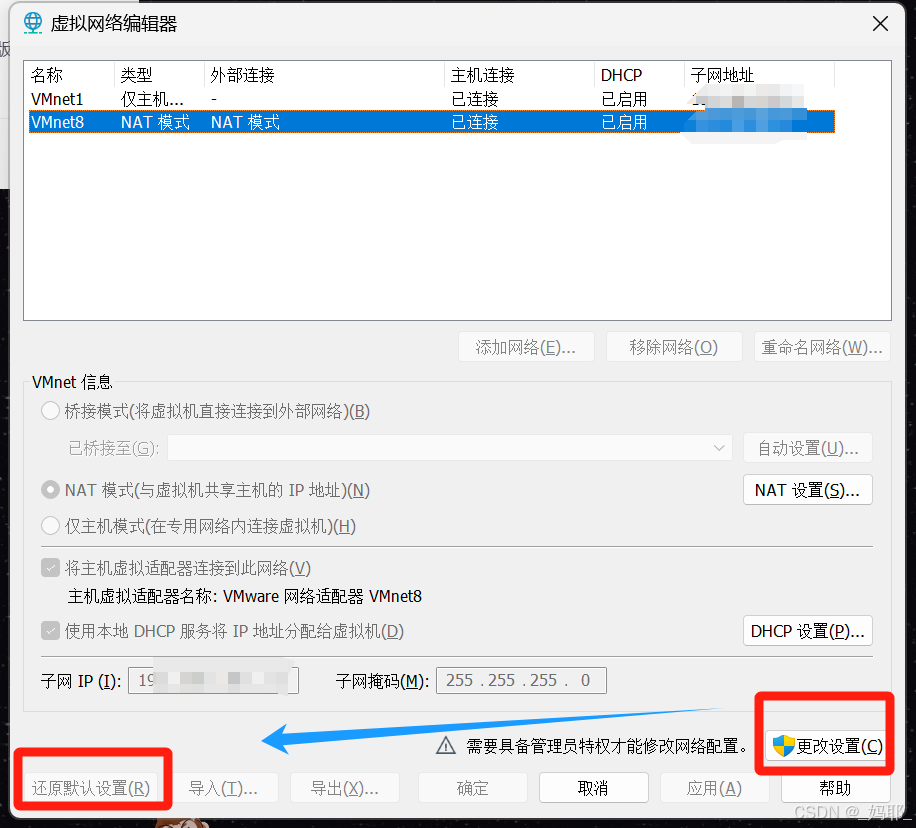Click 已连接 cell in VMnet8 row
Image resolution: width=916 pixels, height=828 pixels.
(475, 122)
